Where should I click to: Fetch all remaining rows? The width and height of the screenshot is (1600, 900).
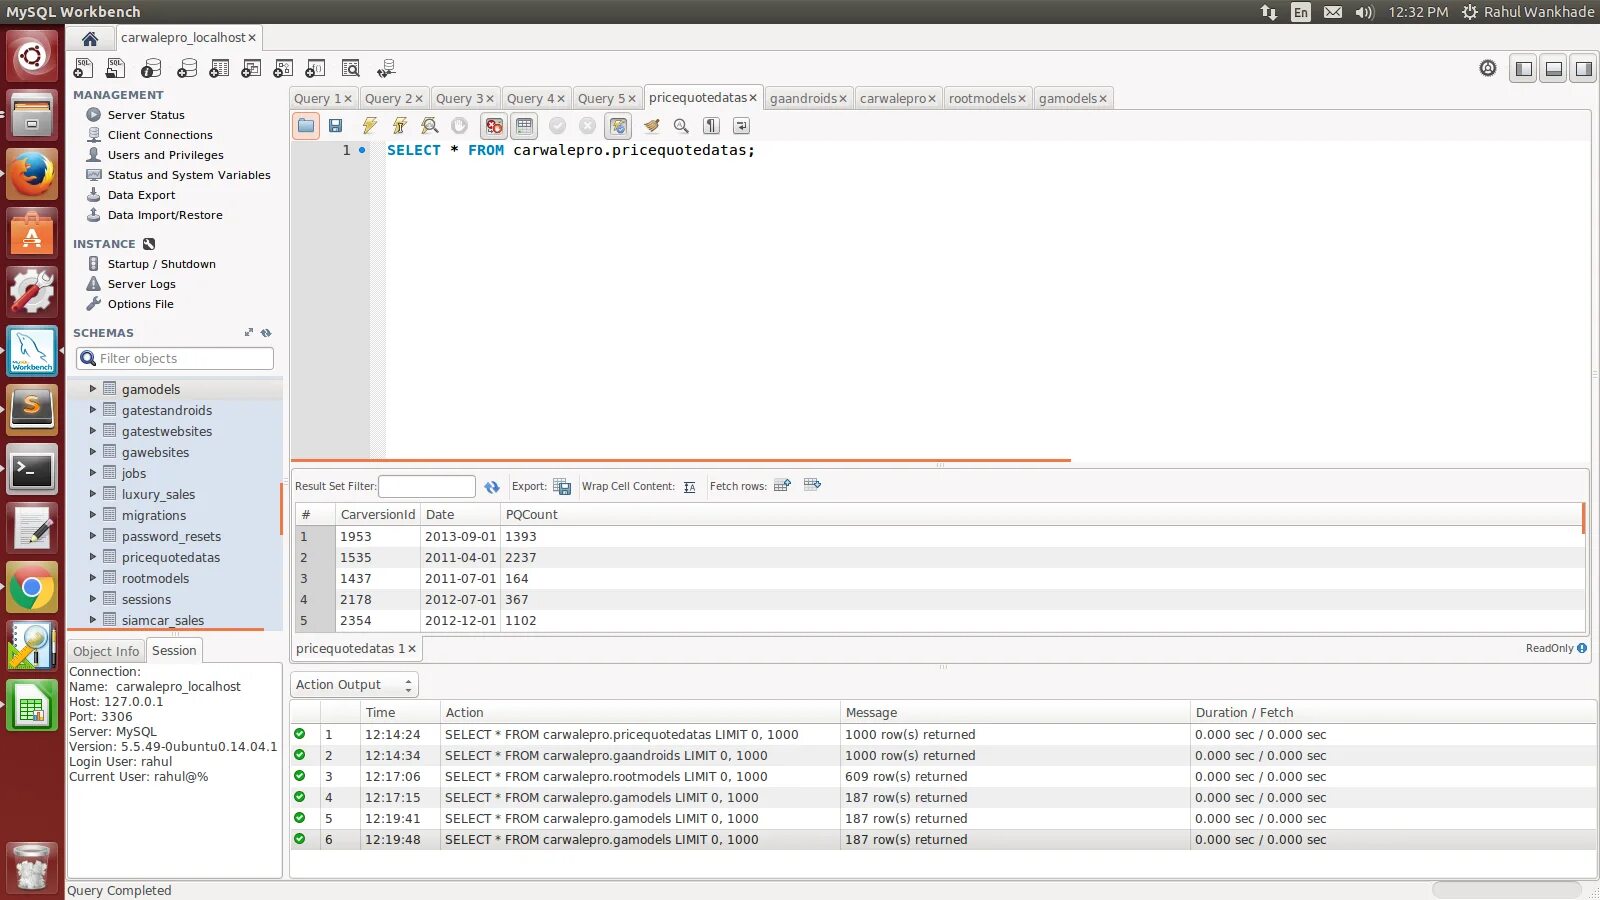point(812,486)
